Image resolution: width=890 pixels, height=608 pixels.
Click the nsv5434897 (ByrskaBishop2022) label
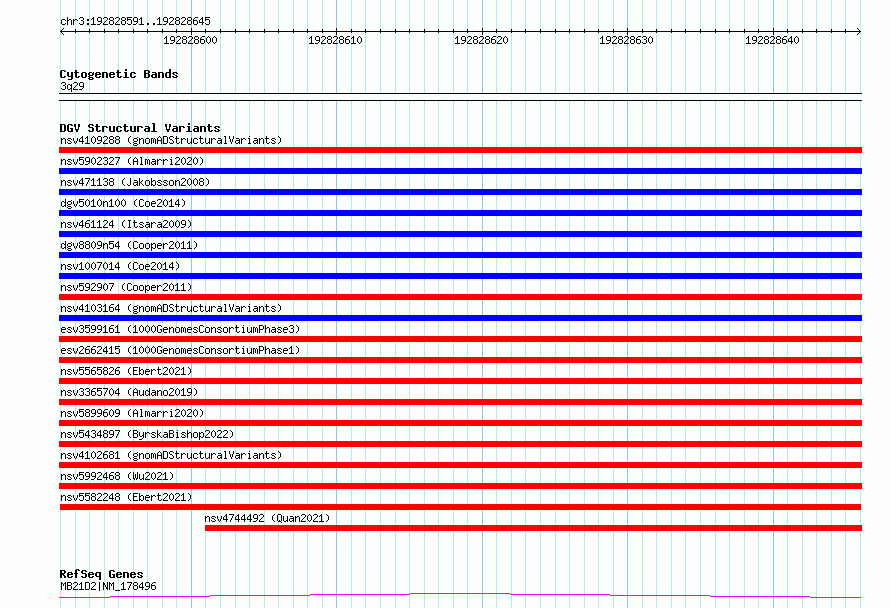pos(147,434)
